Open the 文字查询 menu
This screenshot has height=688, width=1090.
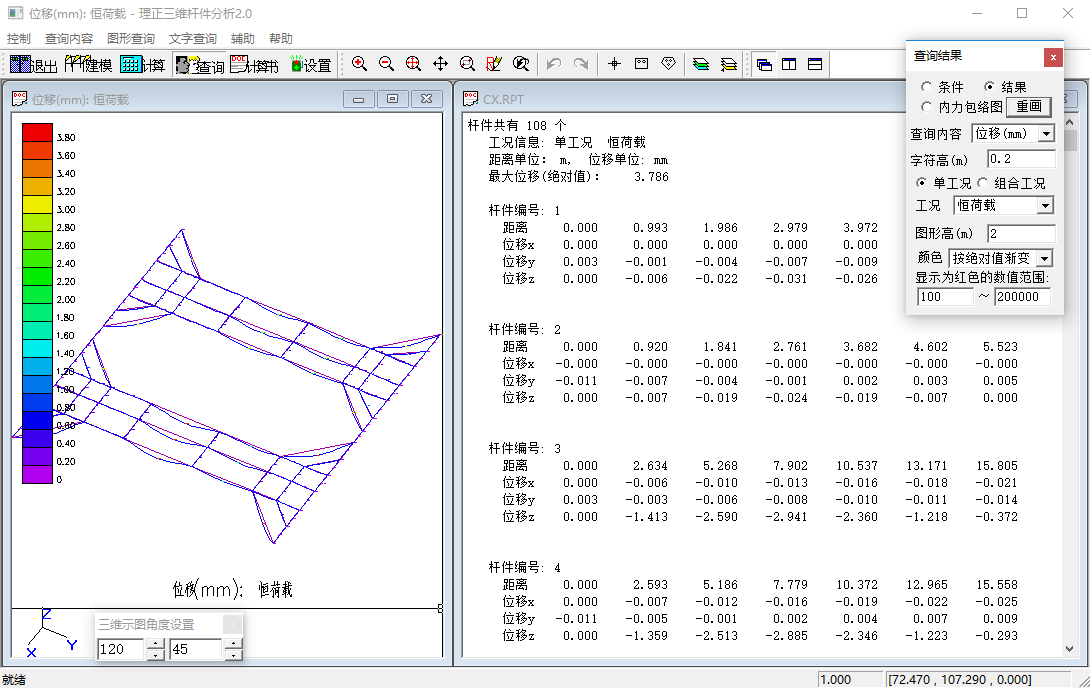(x=193, y=39)
